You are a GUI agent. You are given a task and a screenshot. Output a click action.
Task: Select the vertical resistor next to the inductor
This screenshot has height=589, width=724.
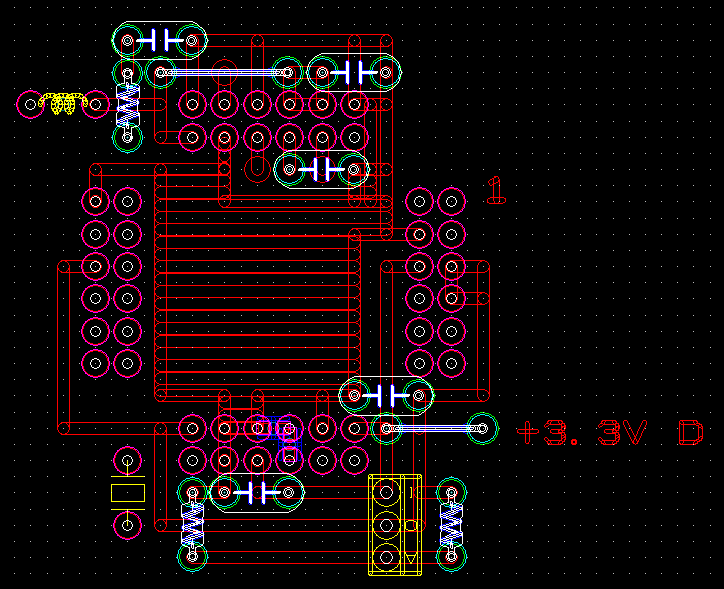127,105
